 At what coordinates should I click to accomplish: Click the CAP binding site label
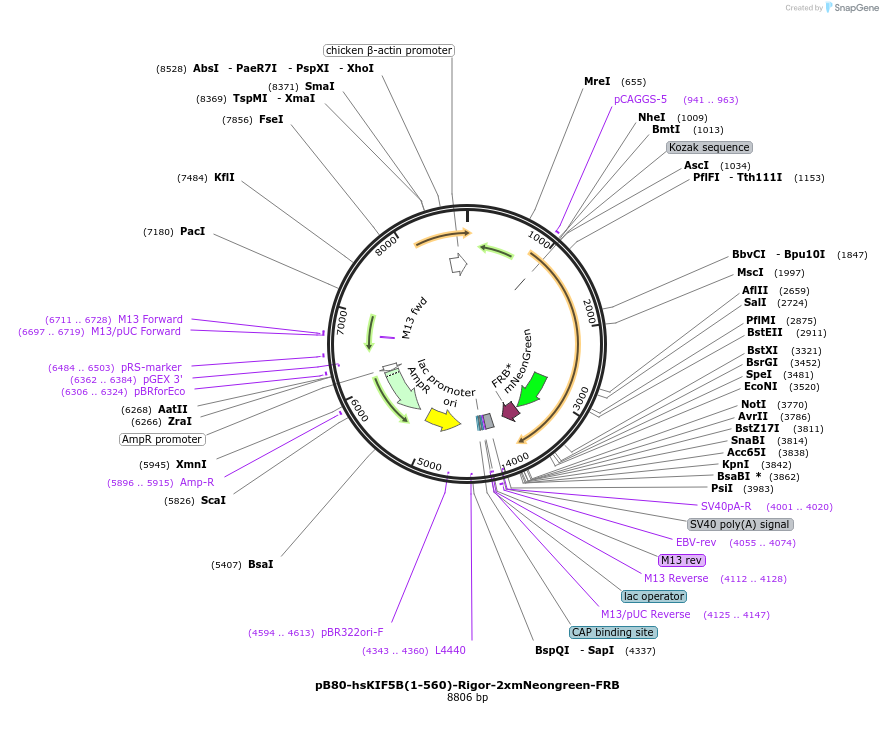(613, 632)
